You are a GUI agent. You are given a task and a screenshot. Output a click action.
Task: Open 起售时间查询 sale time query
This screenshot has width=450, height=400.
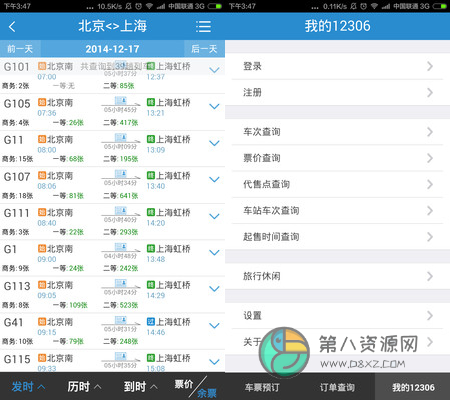(x=337, y=237)
